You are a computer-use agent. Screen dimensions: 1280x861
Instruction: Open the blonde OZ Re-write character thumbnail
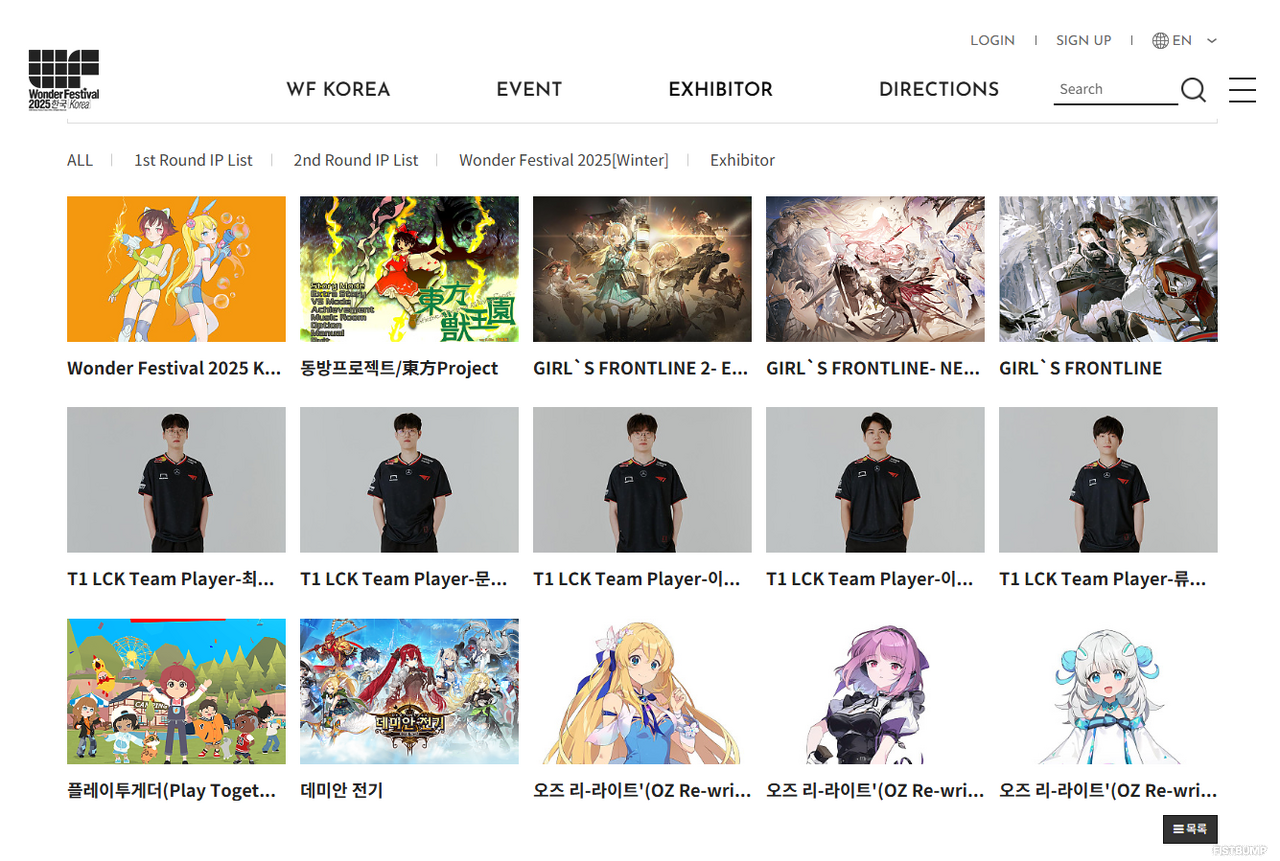coord(642,691)
